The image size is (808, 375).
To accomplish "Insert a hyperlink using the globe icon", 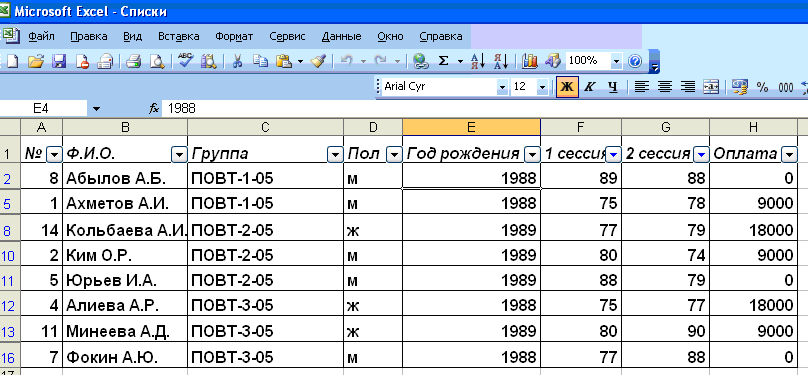I will (x=420, y=62).
